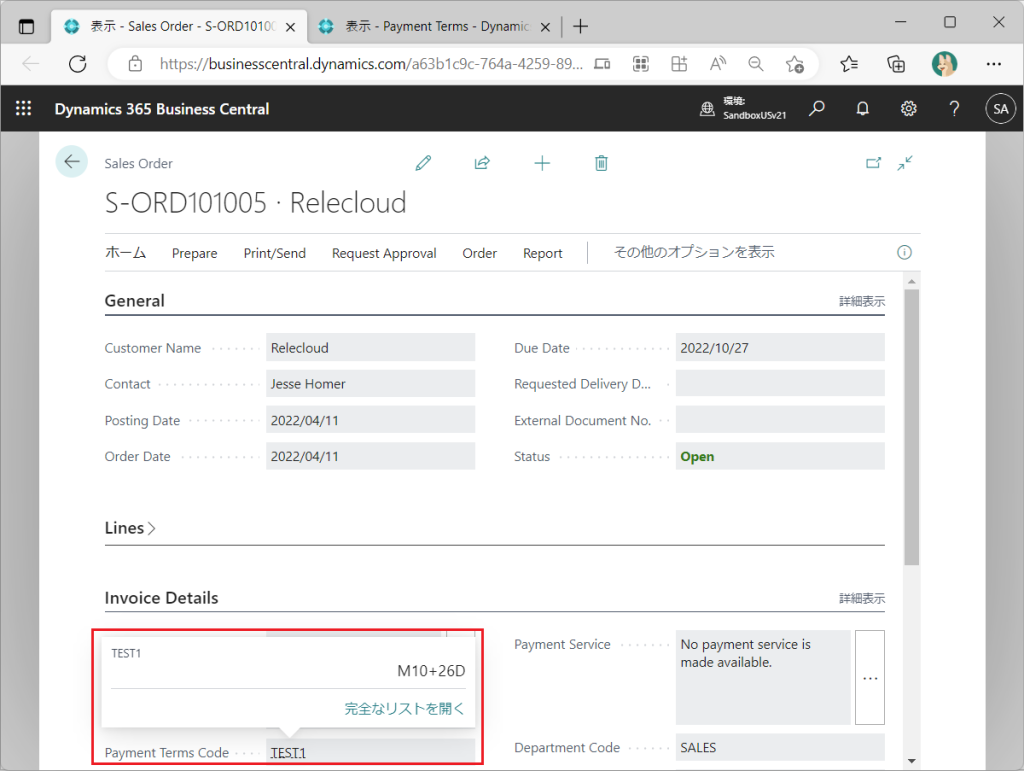The image size is (1024, 771).
Task: Click 詳細表示 in Invoice Details section
Action: 862,599
